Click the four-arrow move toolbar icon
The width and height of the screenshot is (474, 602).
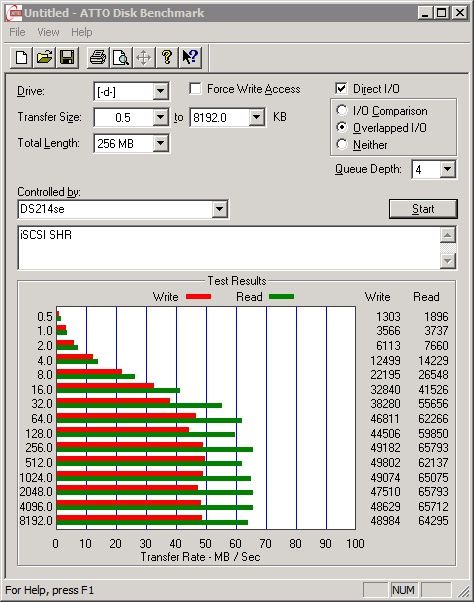click(x=144, y=58)
